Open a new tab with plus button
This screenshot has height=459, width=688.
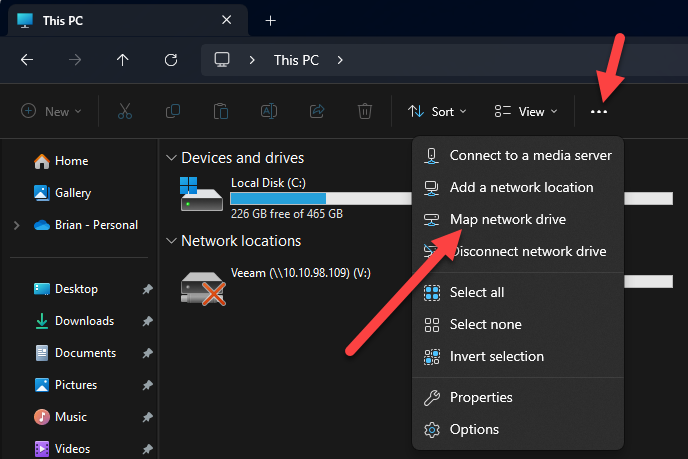click(x=270, y=21)
